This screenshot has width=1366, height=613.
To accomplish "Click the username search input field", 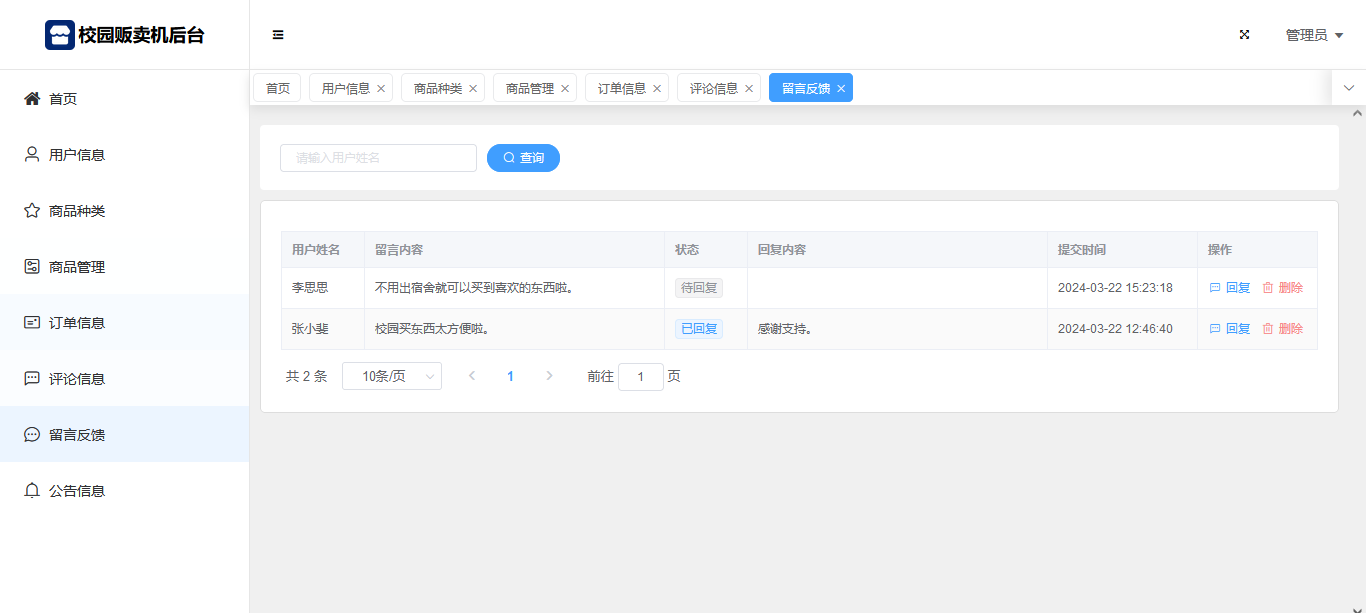I will (378, 158).
